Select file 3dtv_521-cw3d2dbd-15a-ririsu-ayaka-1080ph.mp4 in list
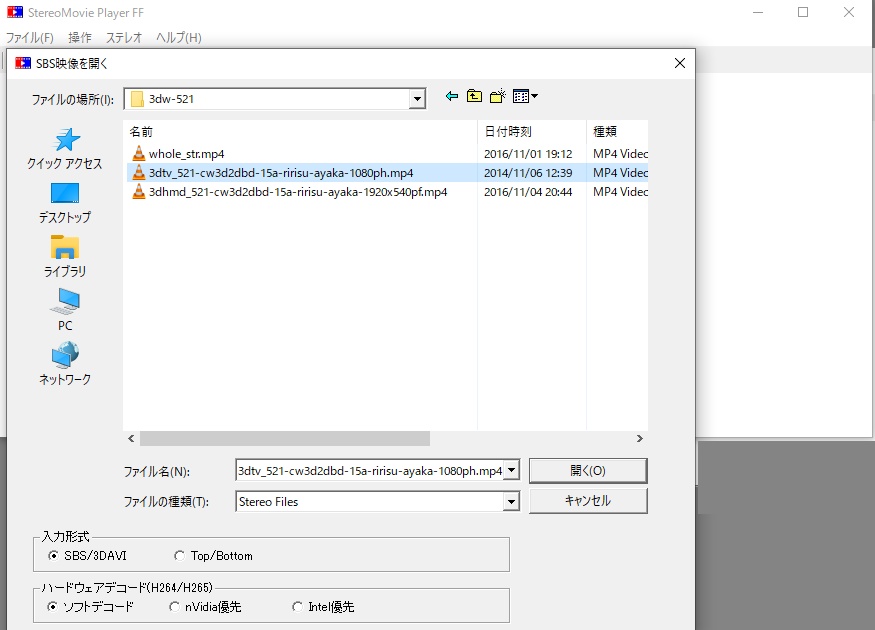The width and height of the screenshot is (875, 630). click(281, 172)
